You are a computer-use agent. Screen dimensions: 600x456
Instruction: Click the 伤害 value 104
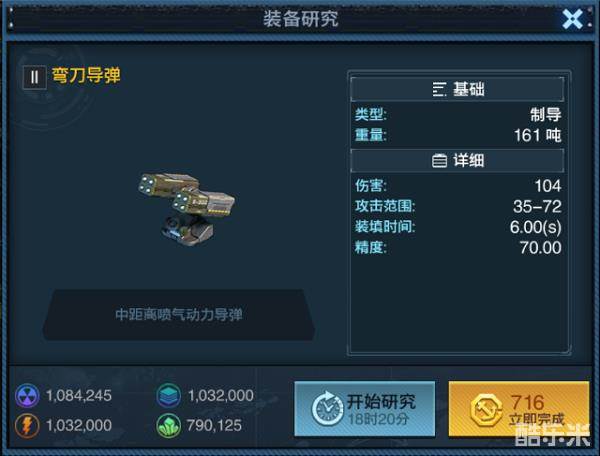tap(548, 186)
